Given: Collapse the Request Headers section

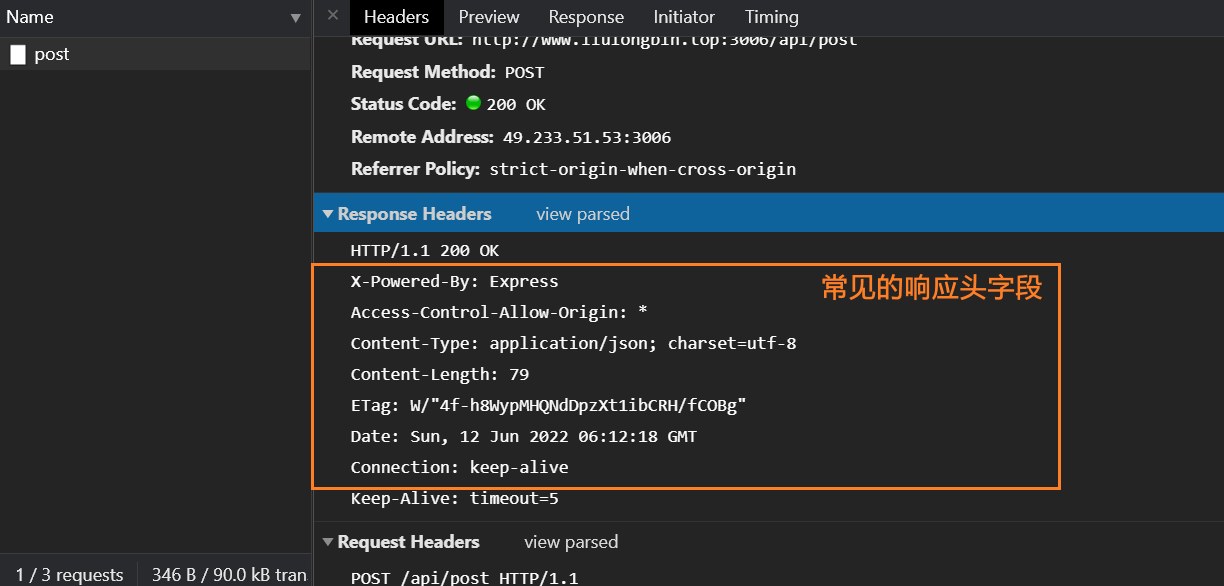Looking at the screenshot, I should point(327,542).
